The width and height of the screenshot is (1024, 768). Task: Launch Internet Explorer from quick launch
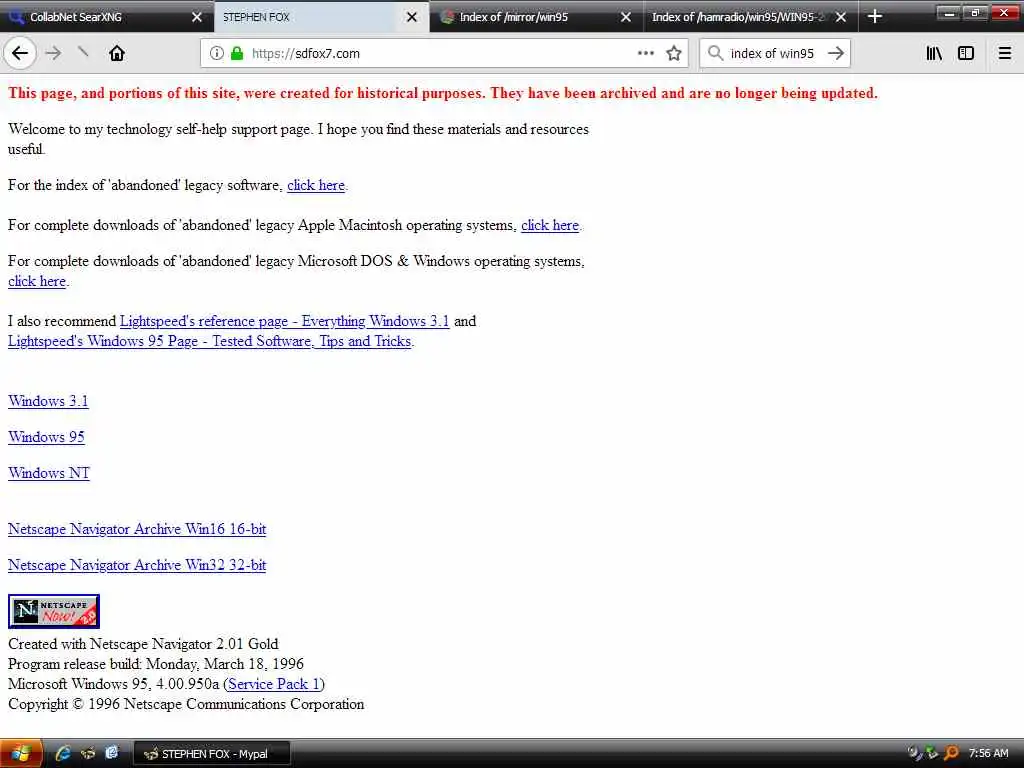point(63,754)
